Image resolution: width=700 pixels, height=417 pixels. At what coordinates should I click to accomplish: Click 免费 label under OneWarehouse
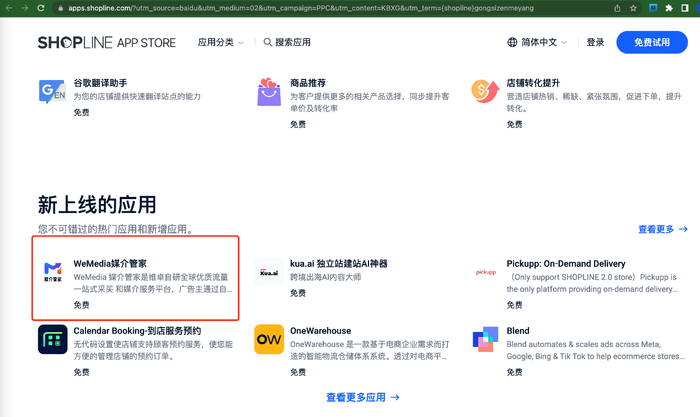(x=298, y=372)
